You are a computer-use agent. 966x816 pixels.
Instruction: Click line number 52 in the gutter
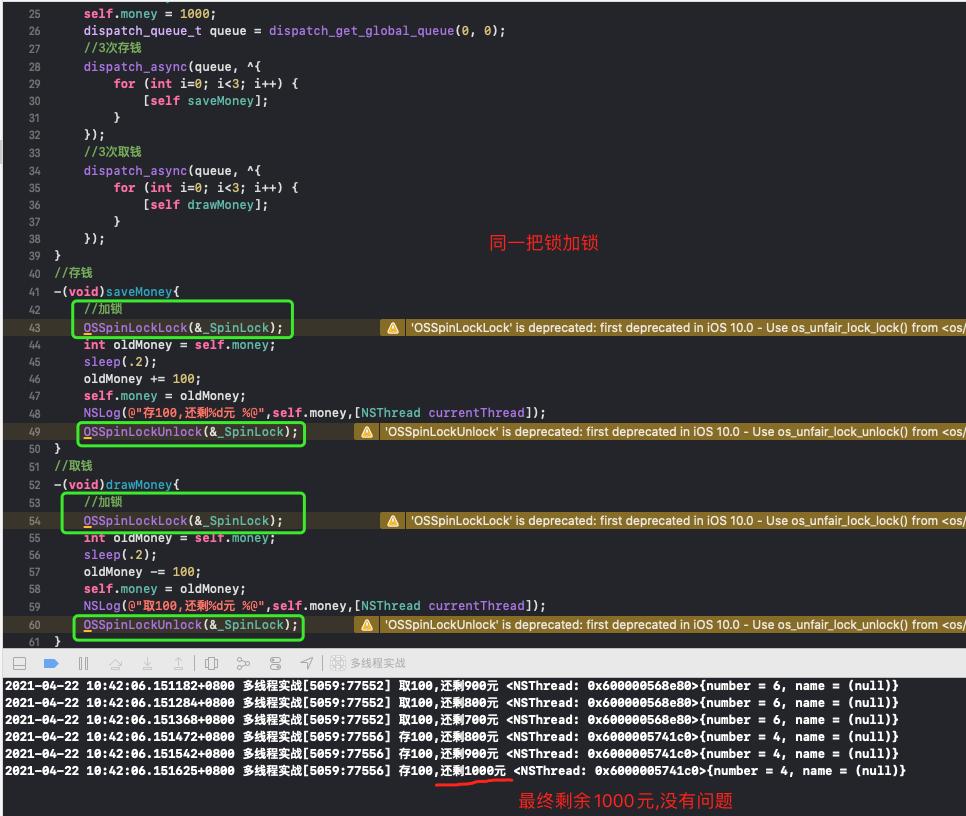click(34, 485)
